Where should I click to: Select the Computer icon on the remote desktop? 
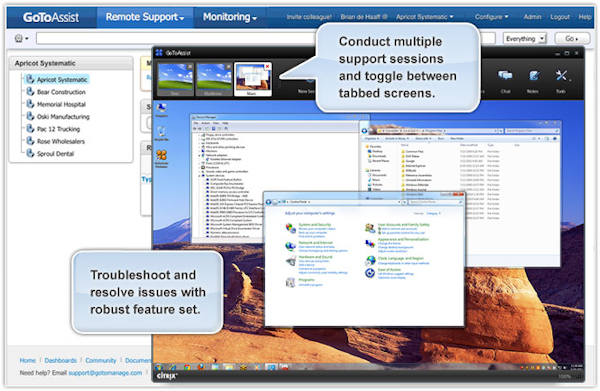click(161, 110)
